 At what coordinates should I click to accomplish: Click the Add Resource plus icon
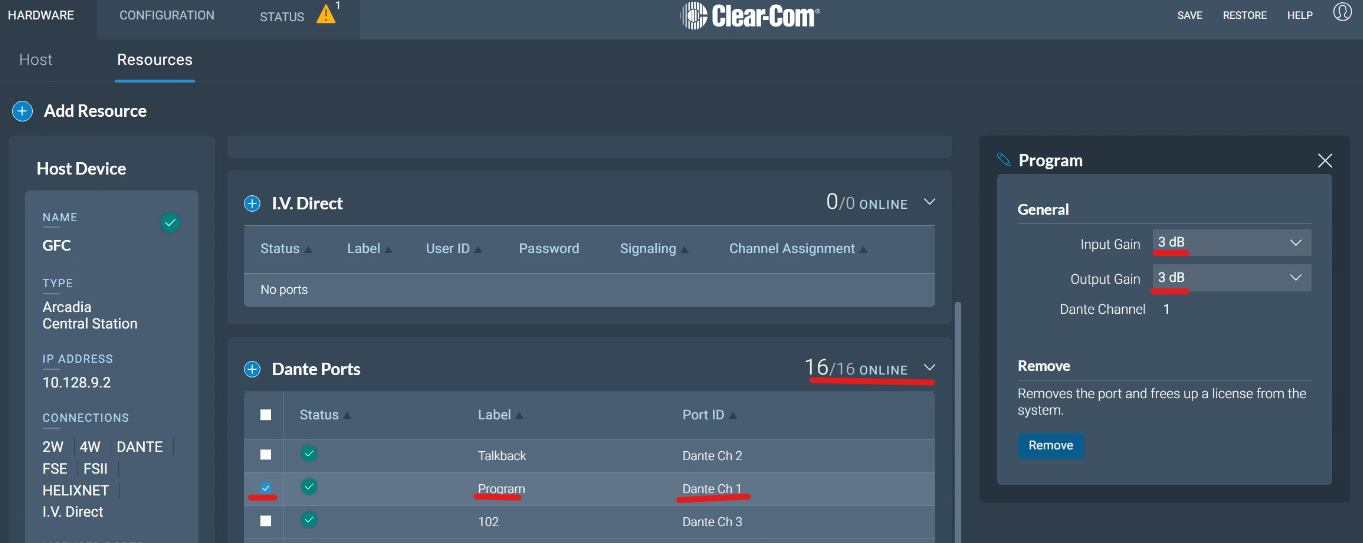[x=22, y=111]
